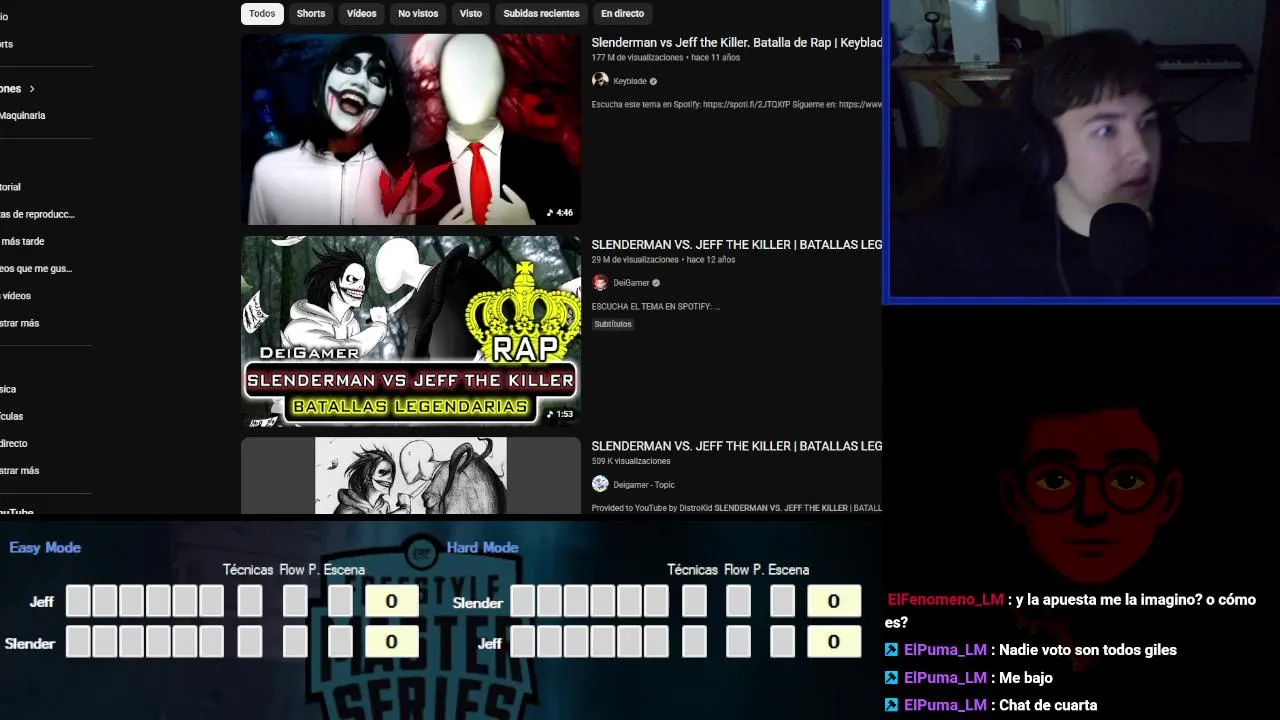Open DeiGamer RAP Batallas Legendarias thumbnail

pos(410,331)
